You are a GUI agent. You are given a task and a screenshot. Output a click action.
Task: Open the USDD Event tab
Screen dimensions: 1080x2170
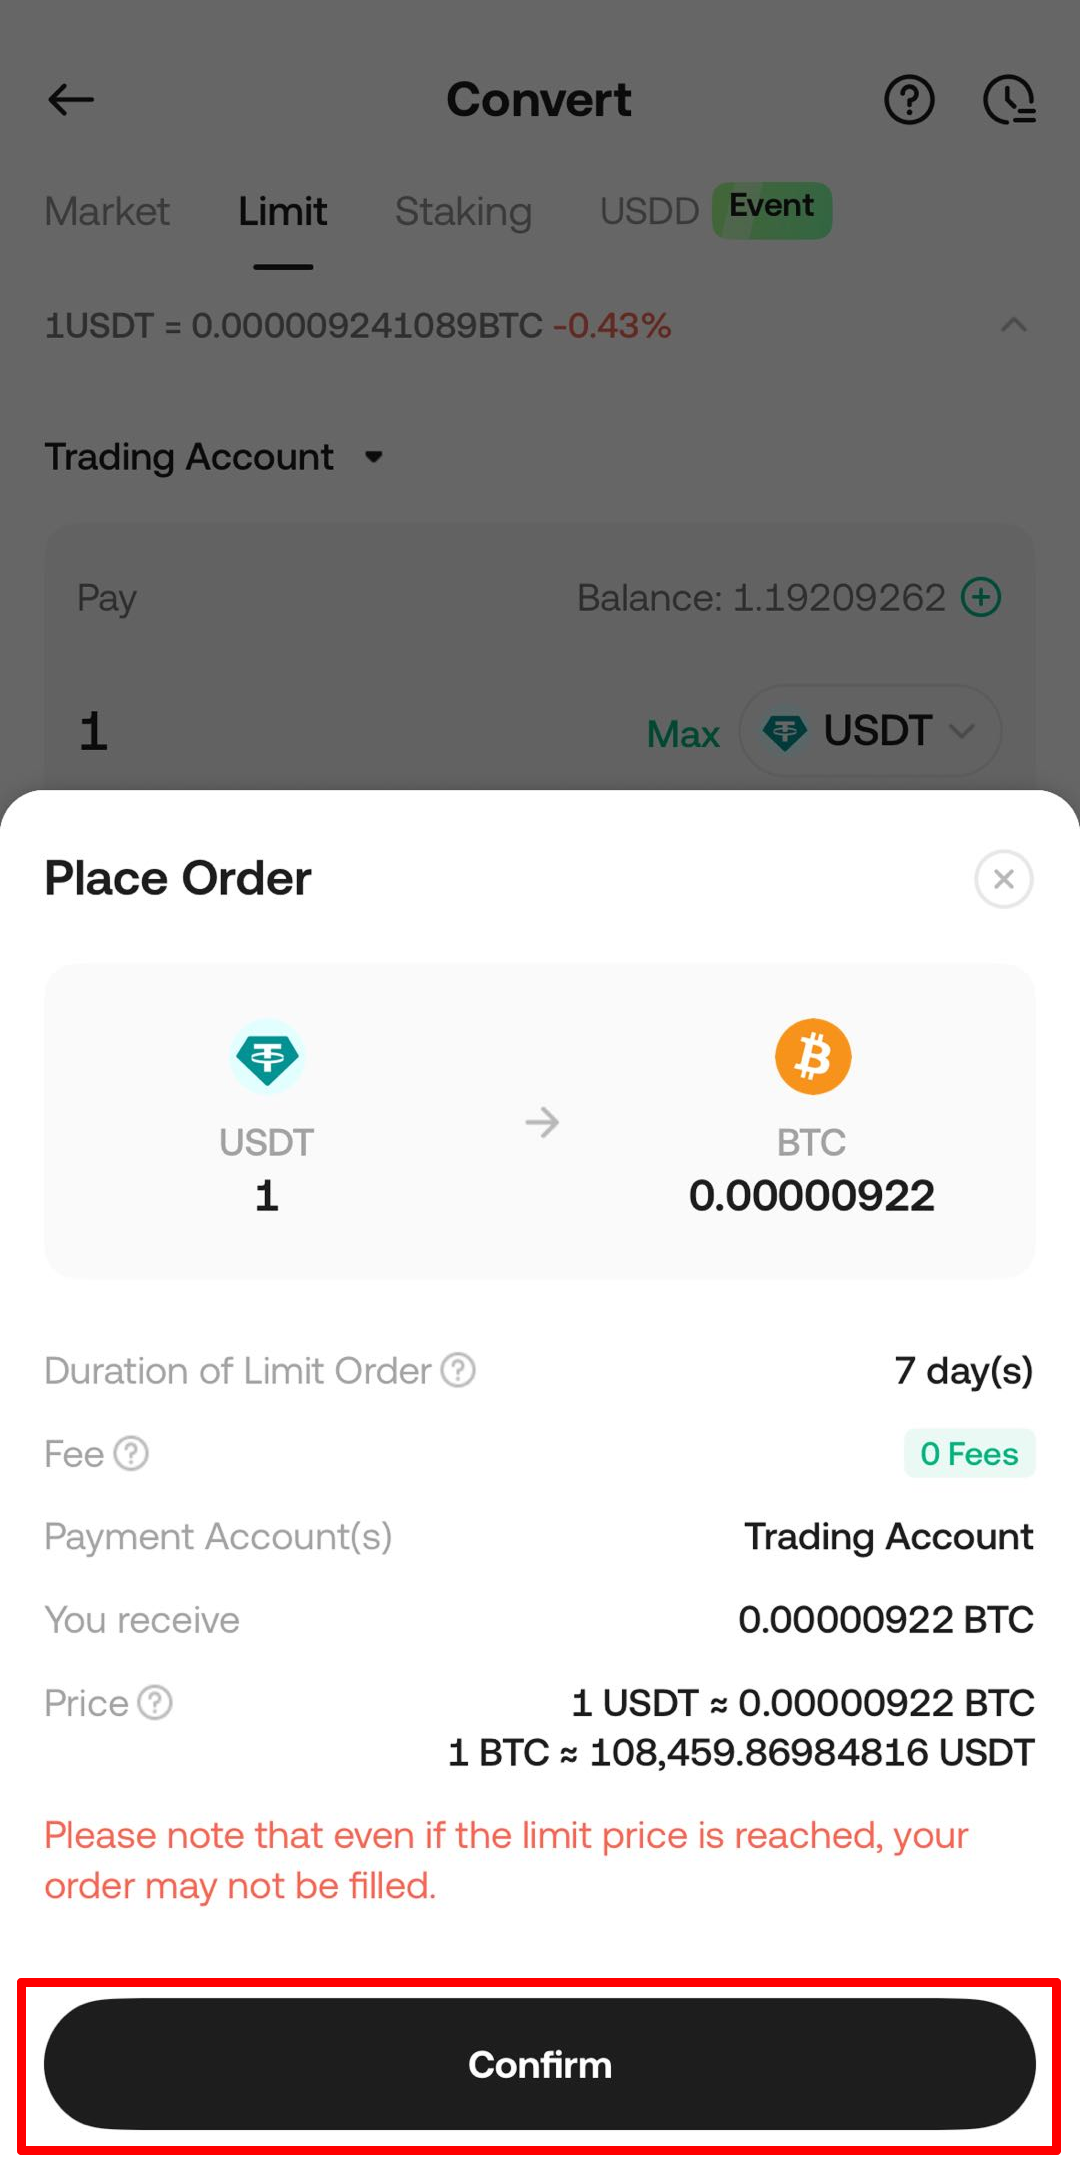tap(714, 211)
